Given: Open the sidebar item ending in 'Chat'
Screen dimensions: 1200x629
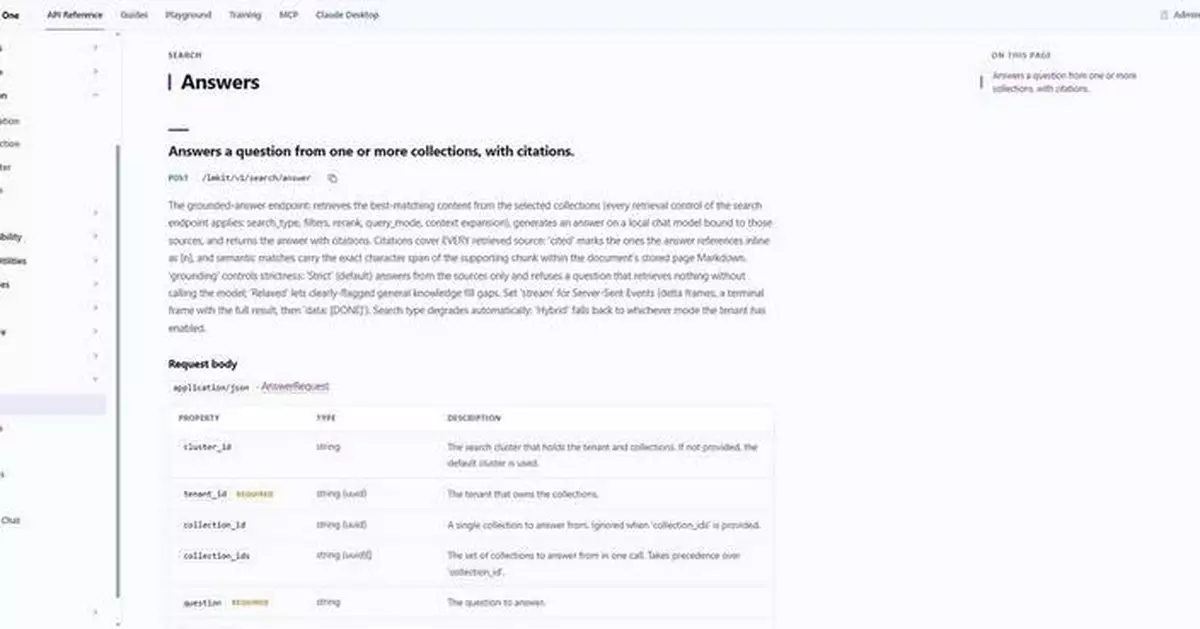Looking at the screenshot, I should pos(11,520).
